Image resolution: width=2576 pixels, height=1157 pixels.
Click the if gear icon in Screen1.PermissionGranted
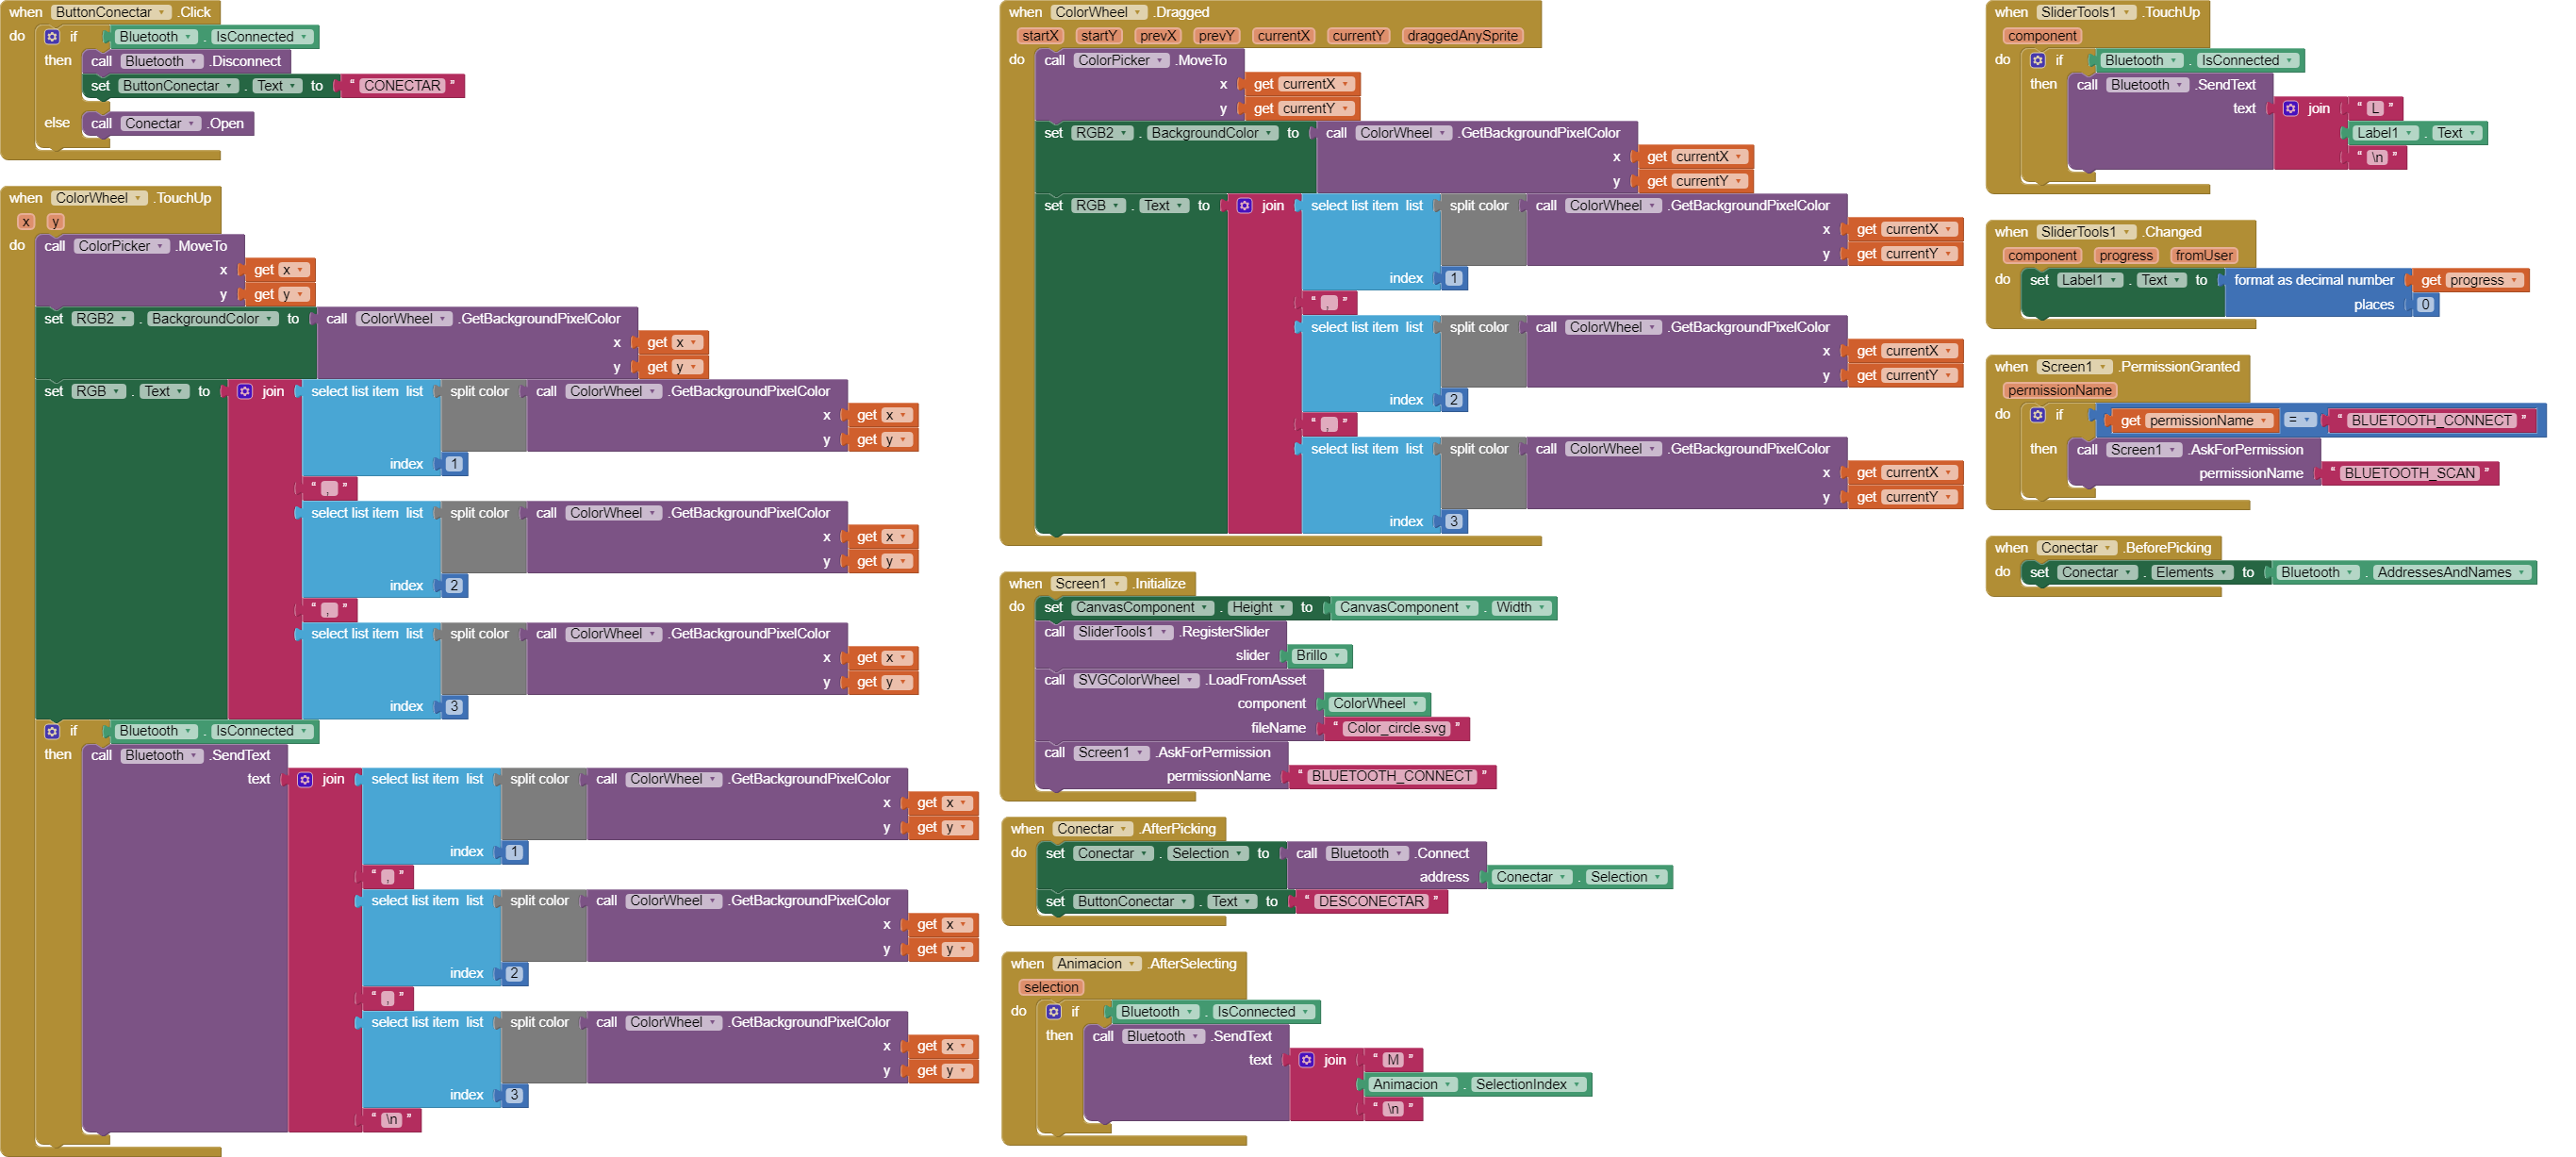tap(2037, 415)
